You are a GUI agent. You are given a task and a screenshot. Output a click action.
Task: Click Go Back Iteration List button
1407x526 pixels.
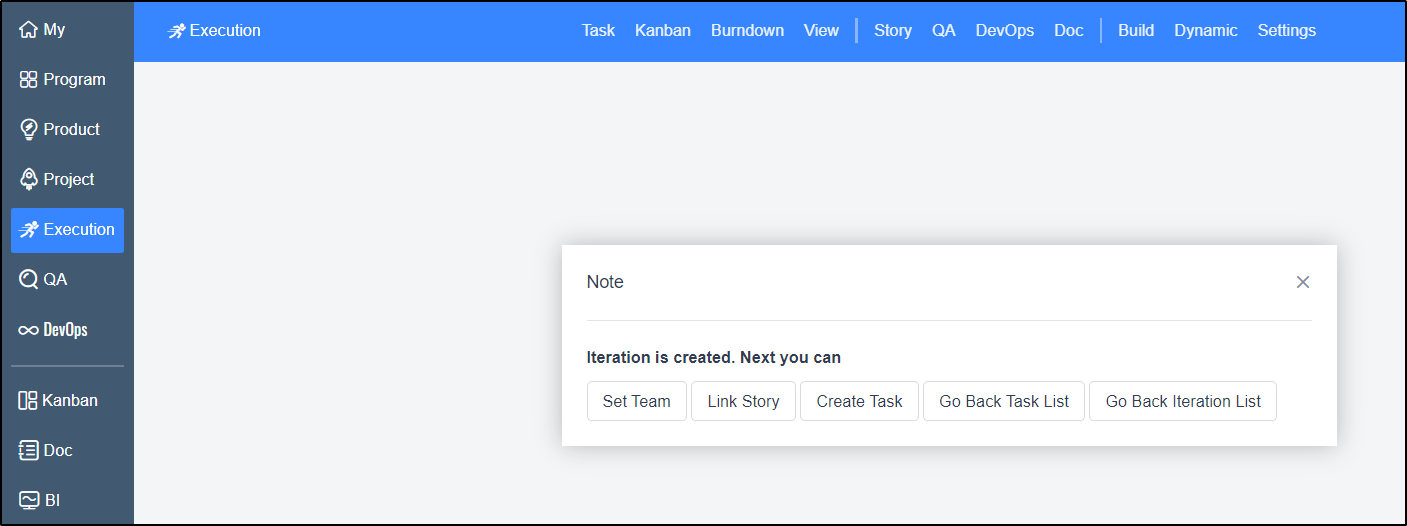[1183, 401]
